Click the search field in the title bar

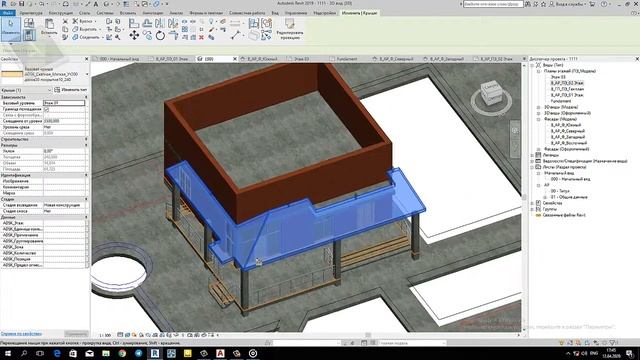[493, 4]
